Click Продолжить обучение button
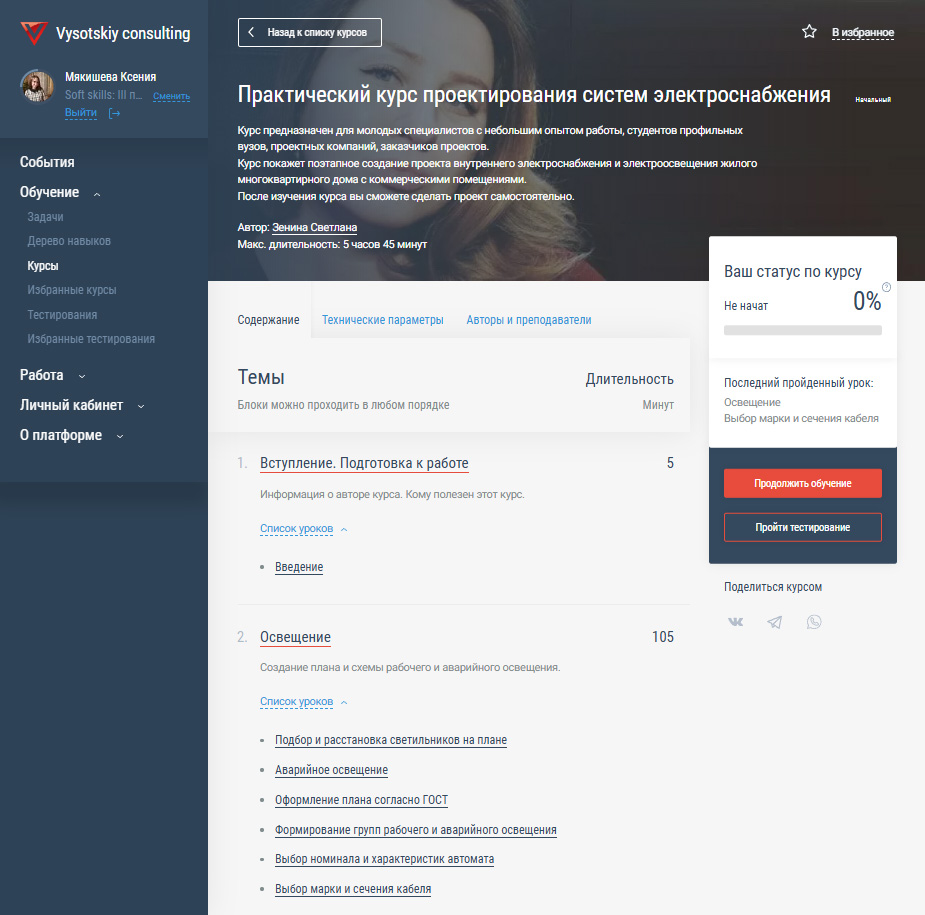 803,483
